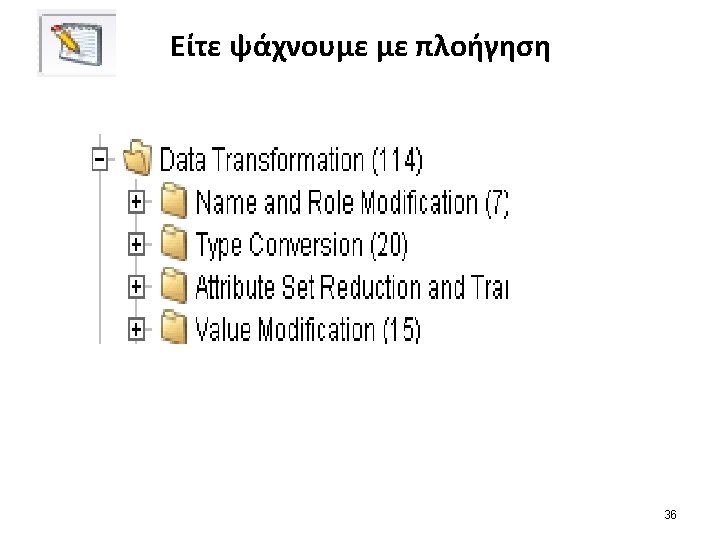Click the (114) count beside Data Transformation
720x540 pixels.
click(x=397, y=159)
